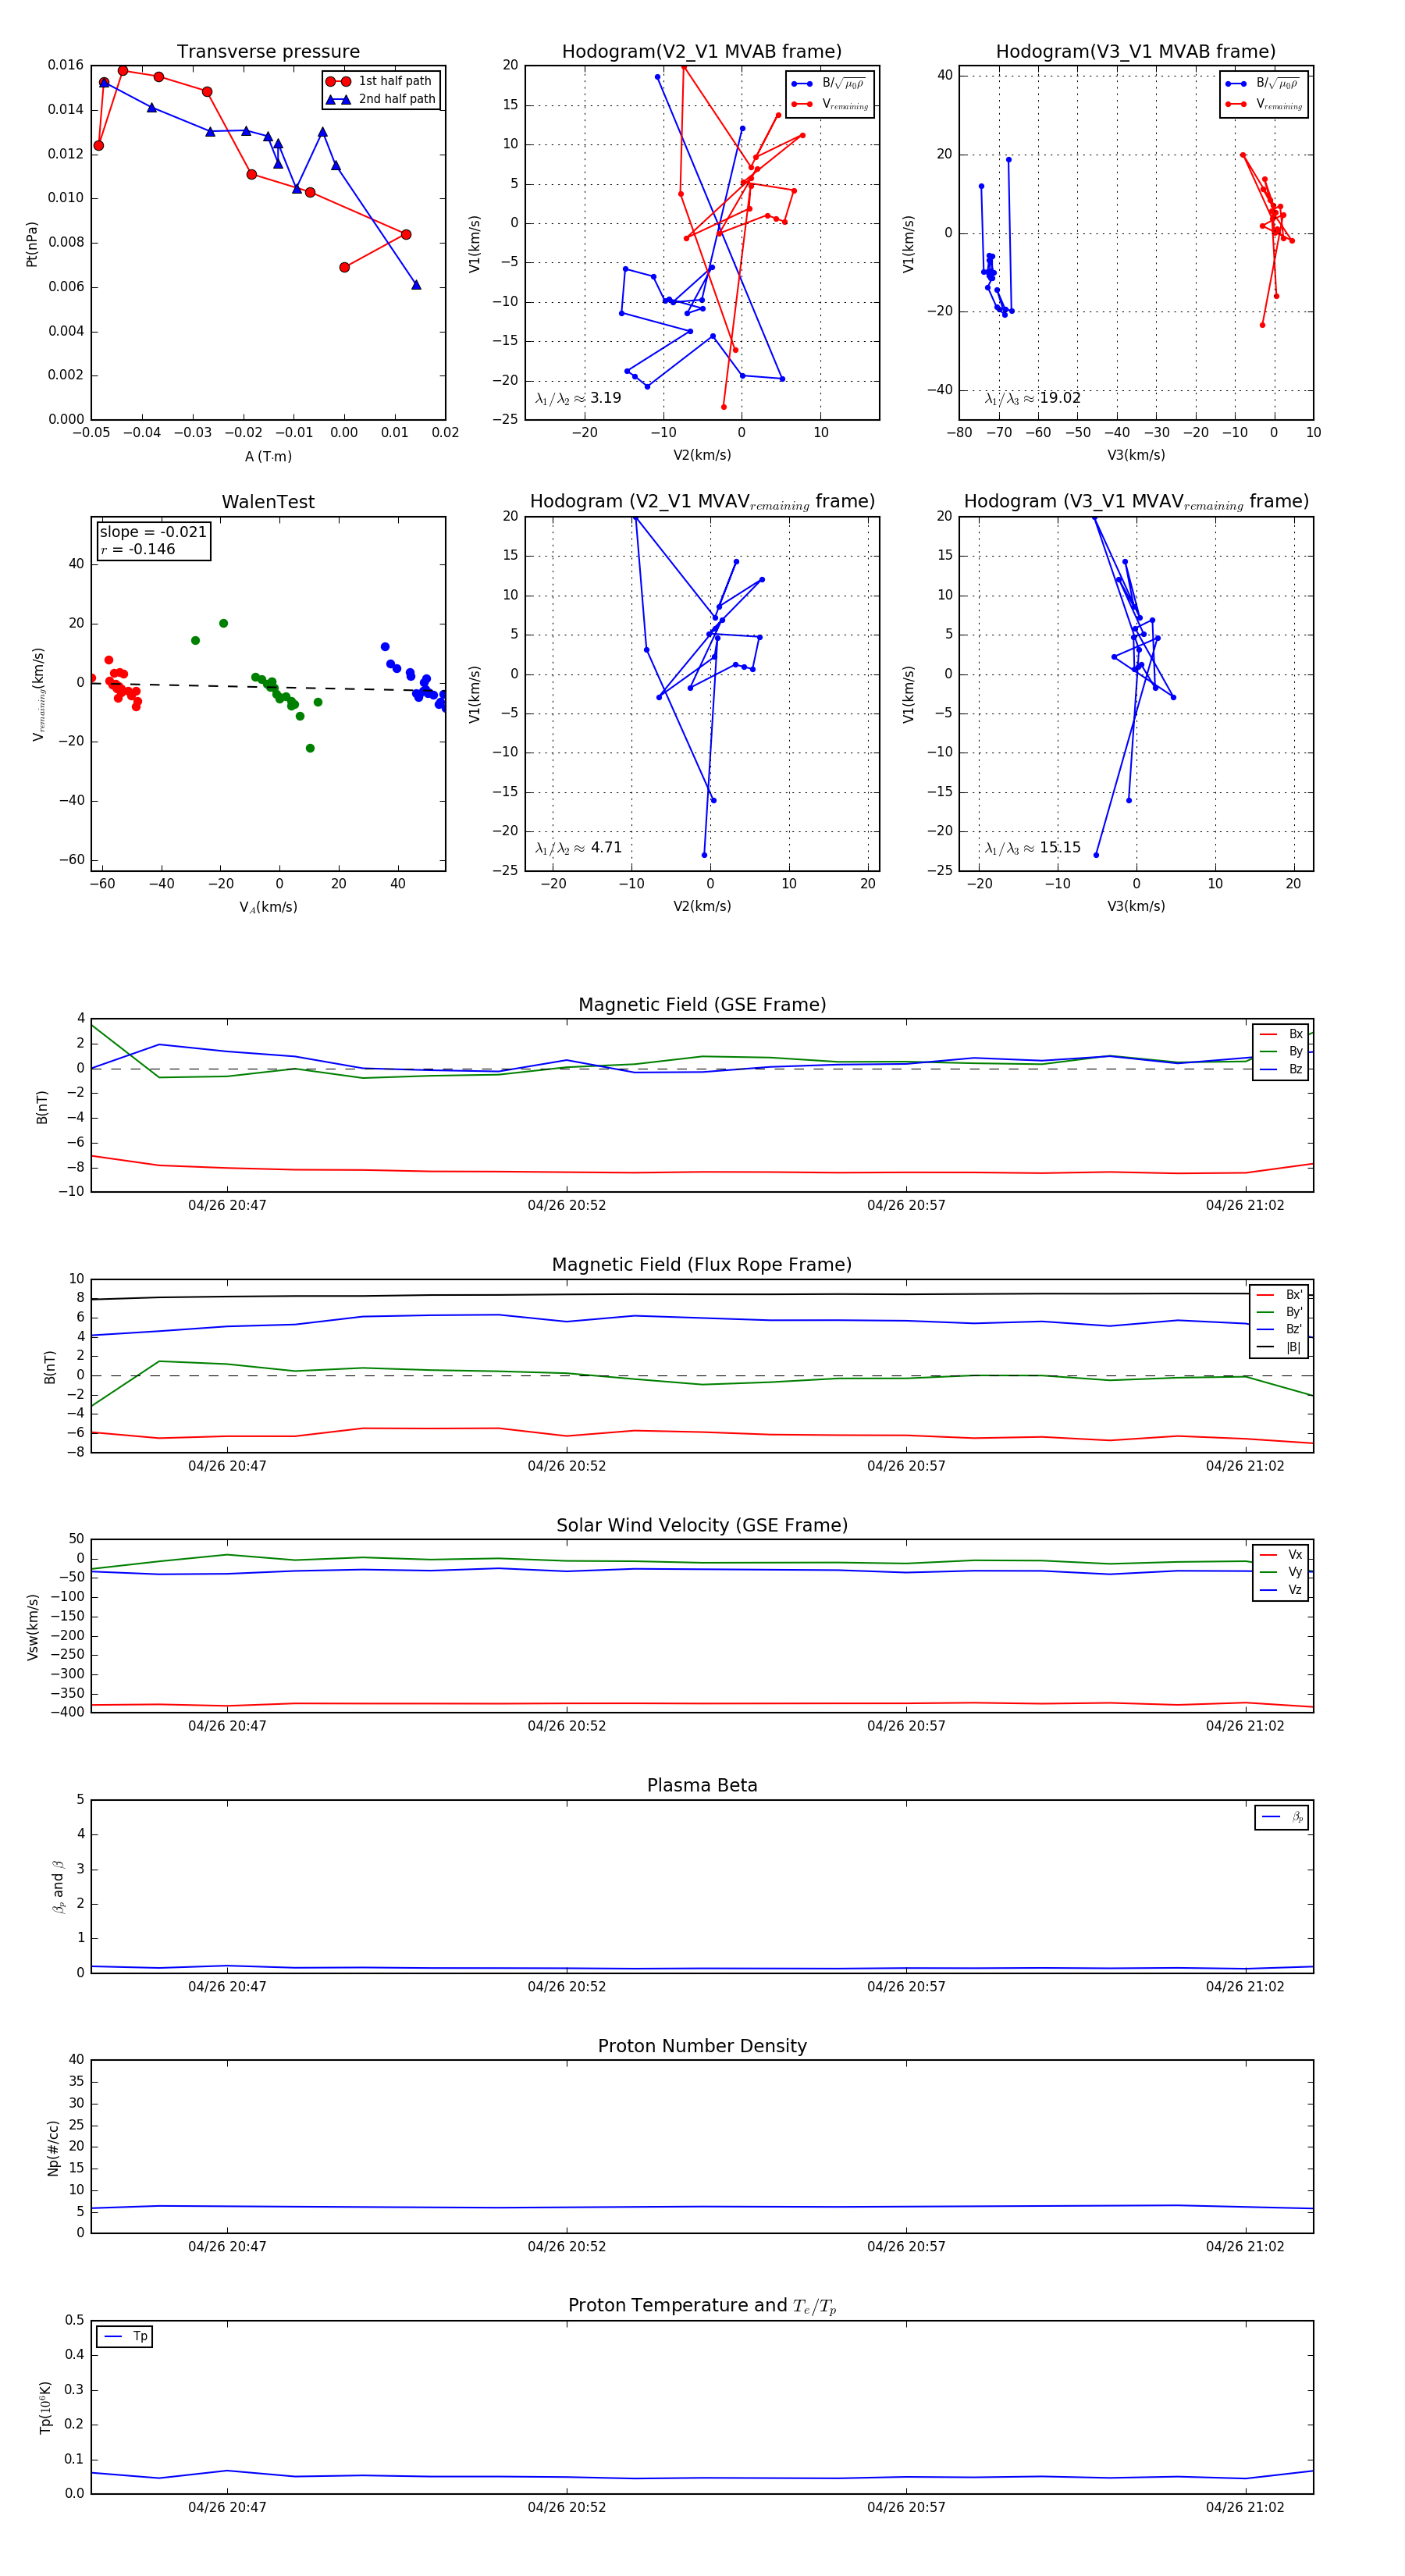Select the "Magnetic Field (Flux Rope Frame)" title

coord(702,1265)
